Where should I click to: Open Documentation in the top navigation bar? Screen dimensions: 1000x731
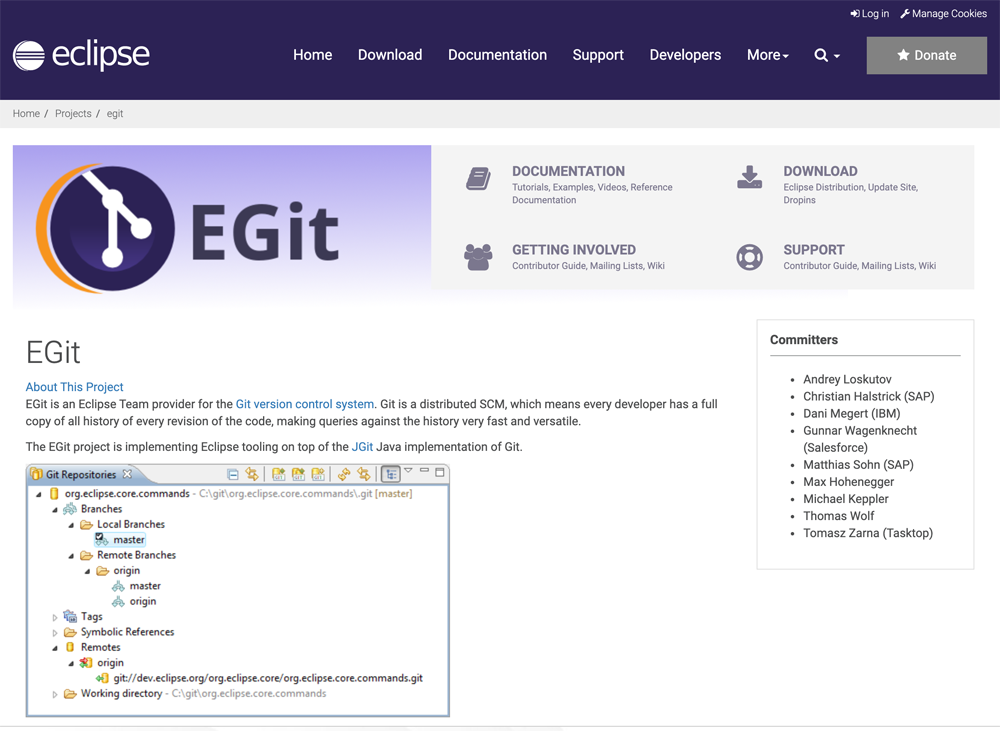[497, 55]
